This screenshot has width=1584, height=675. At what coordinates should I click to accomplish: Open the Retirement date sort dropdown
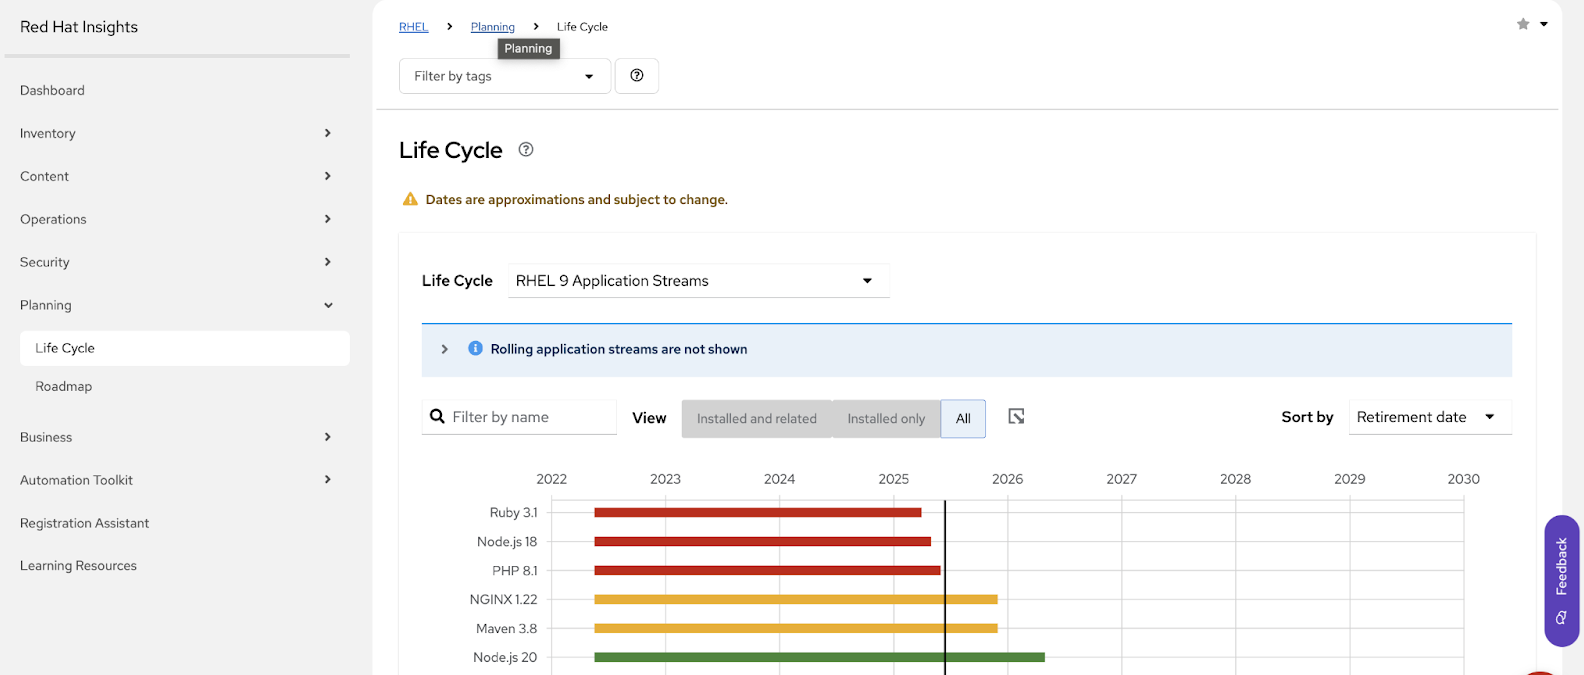[x=1428, y=417]
